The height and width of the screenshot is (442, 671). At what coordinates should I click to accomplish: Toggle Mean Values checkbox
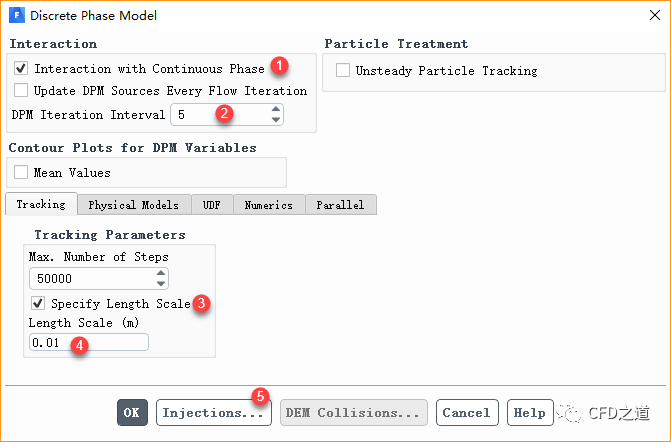pos(22,172)
